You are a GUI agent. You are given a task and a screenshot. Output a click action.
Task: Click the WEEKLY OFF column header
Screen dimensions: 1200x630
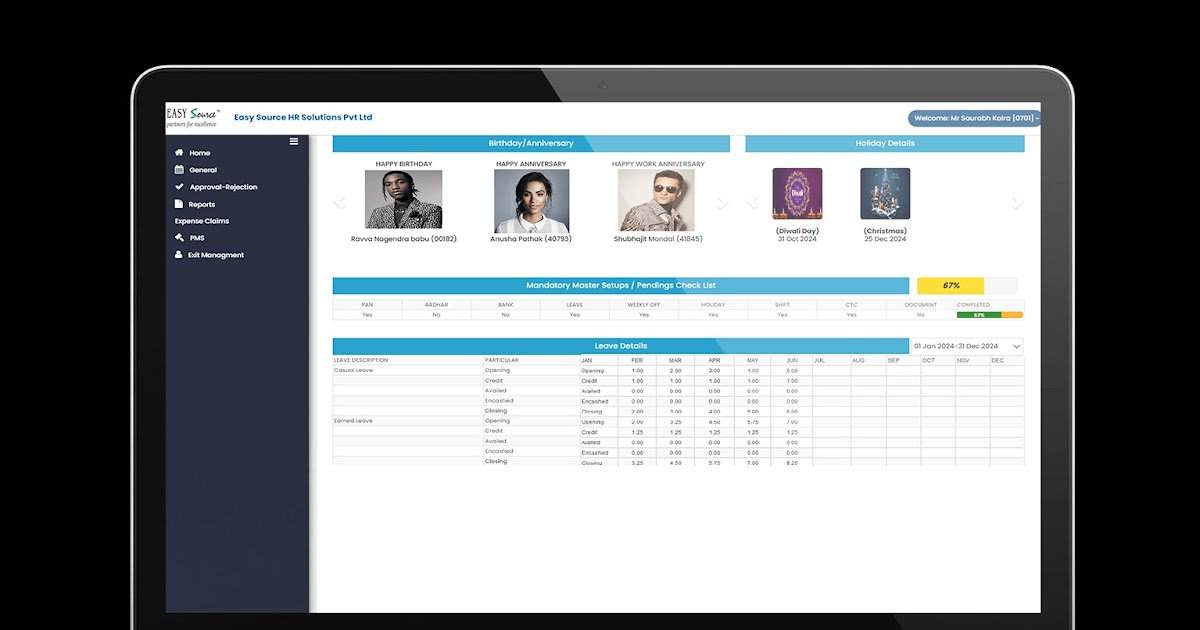[643, 305]
